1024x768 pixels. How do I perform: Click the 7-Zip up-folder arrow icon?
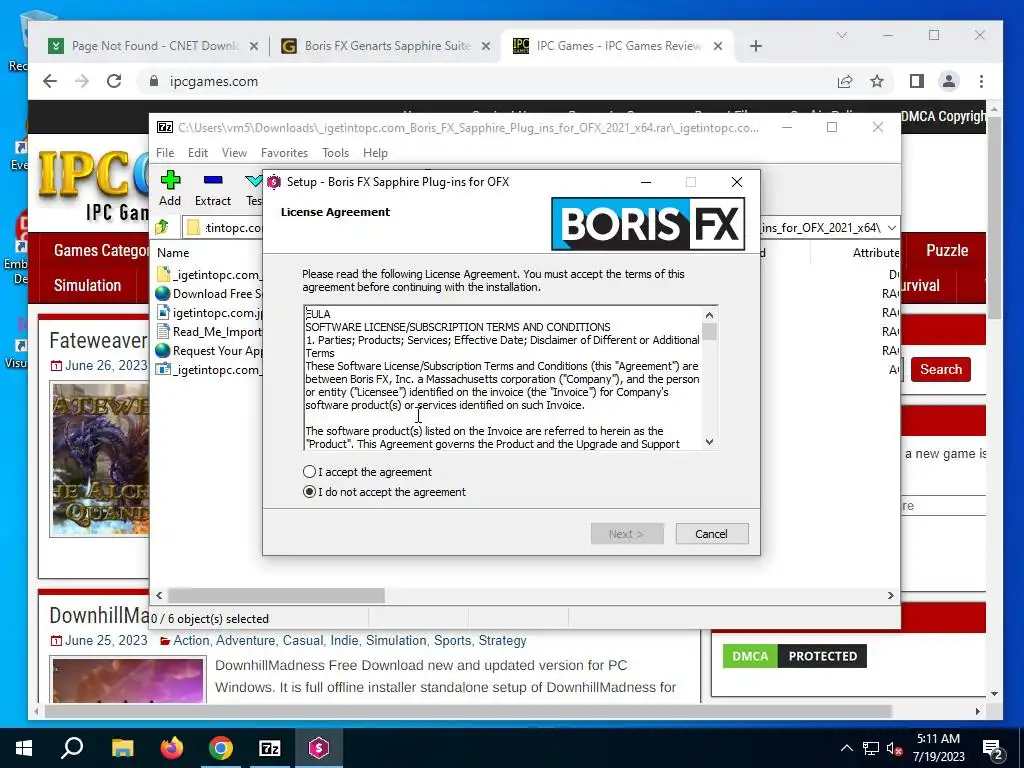(162, 227)
